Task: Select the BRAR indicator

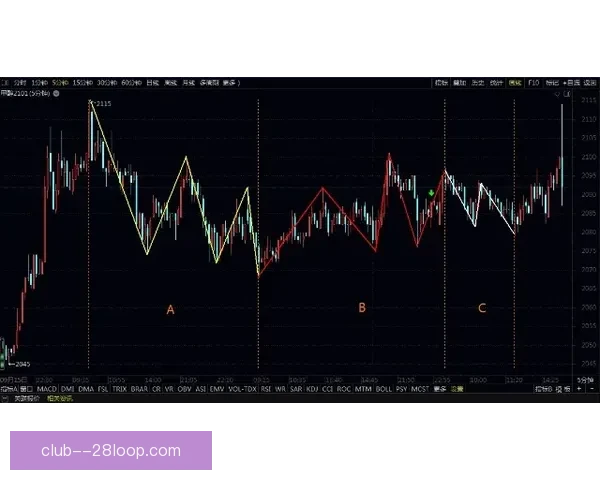Action: [139, 389]
